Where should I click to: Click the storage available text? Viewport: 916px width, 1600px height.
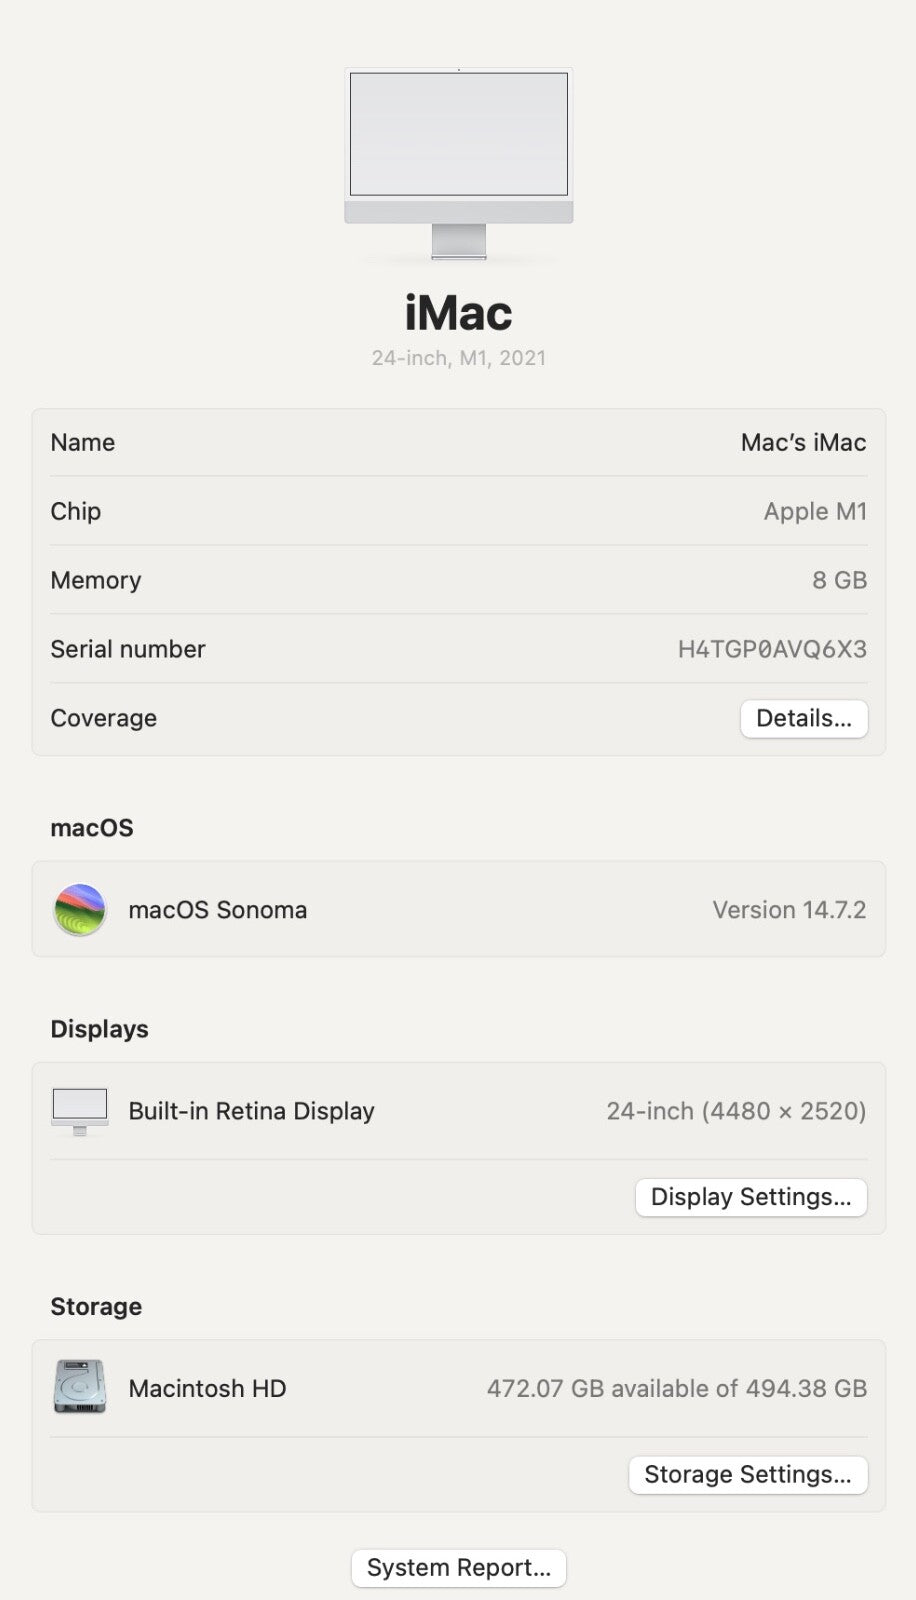pos(676,1389)
